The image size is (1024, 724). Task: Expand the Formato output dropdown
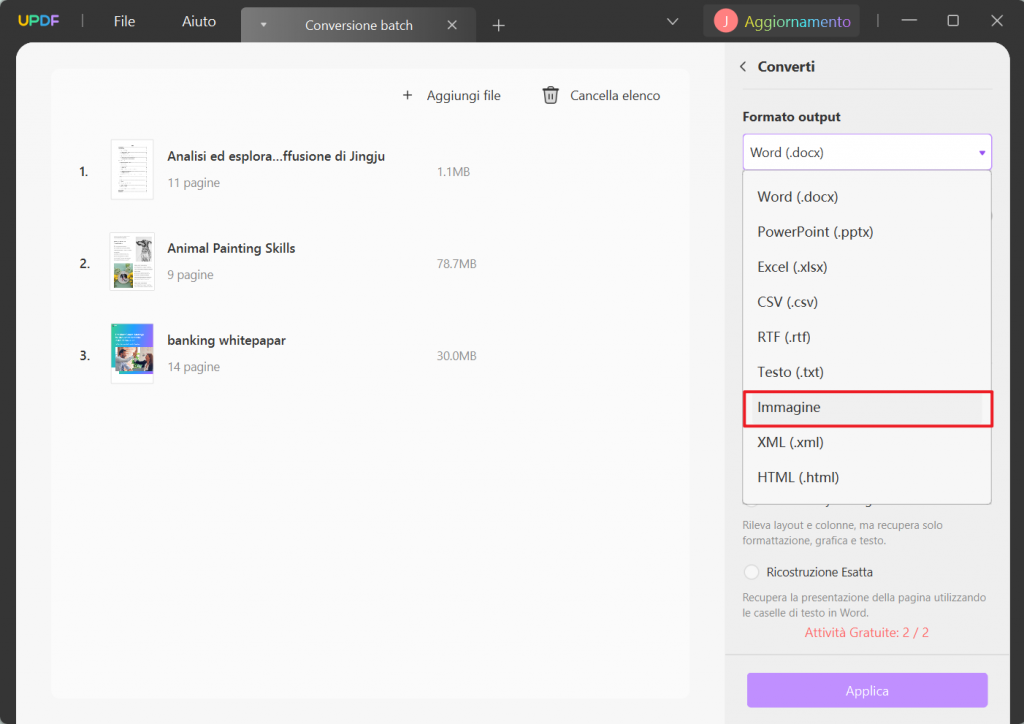[866, 153]
